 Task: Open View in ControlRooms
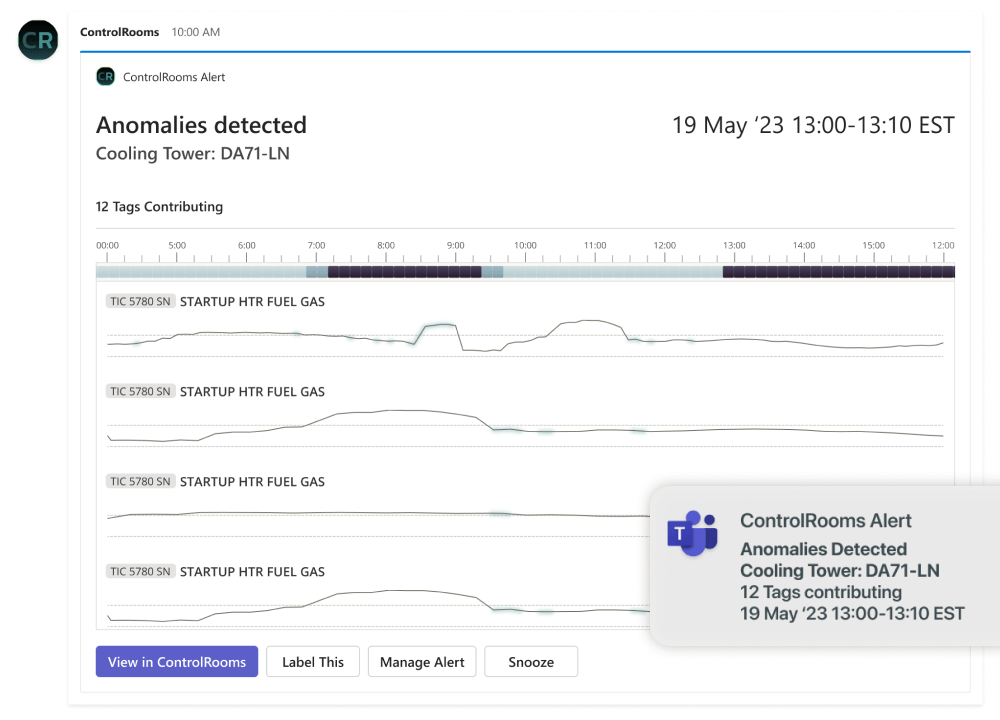pyautogui.click(x=177, y=662)
